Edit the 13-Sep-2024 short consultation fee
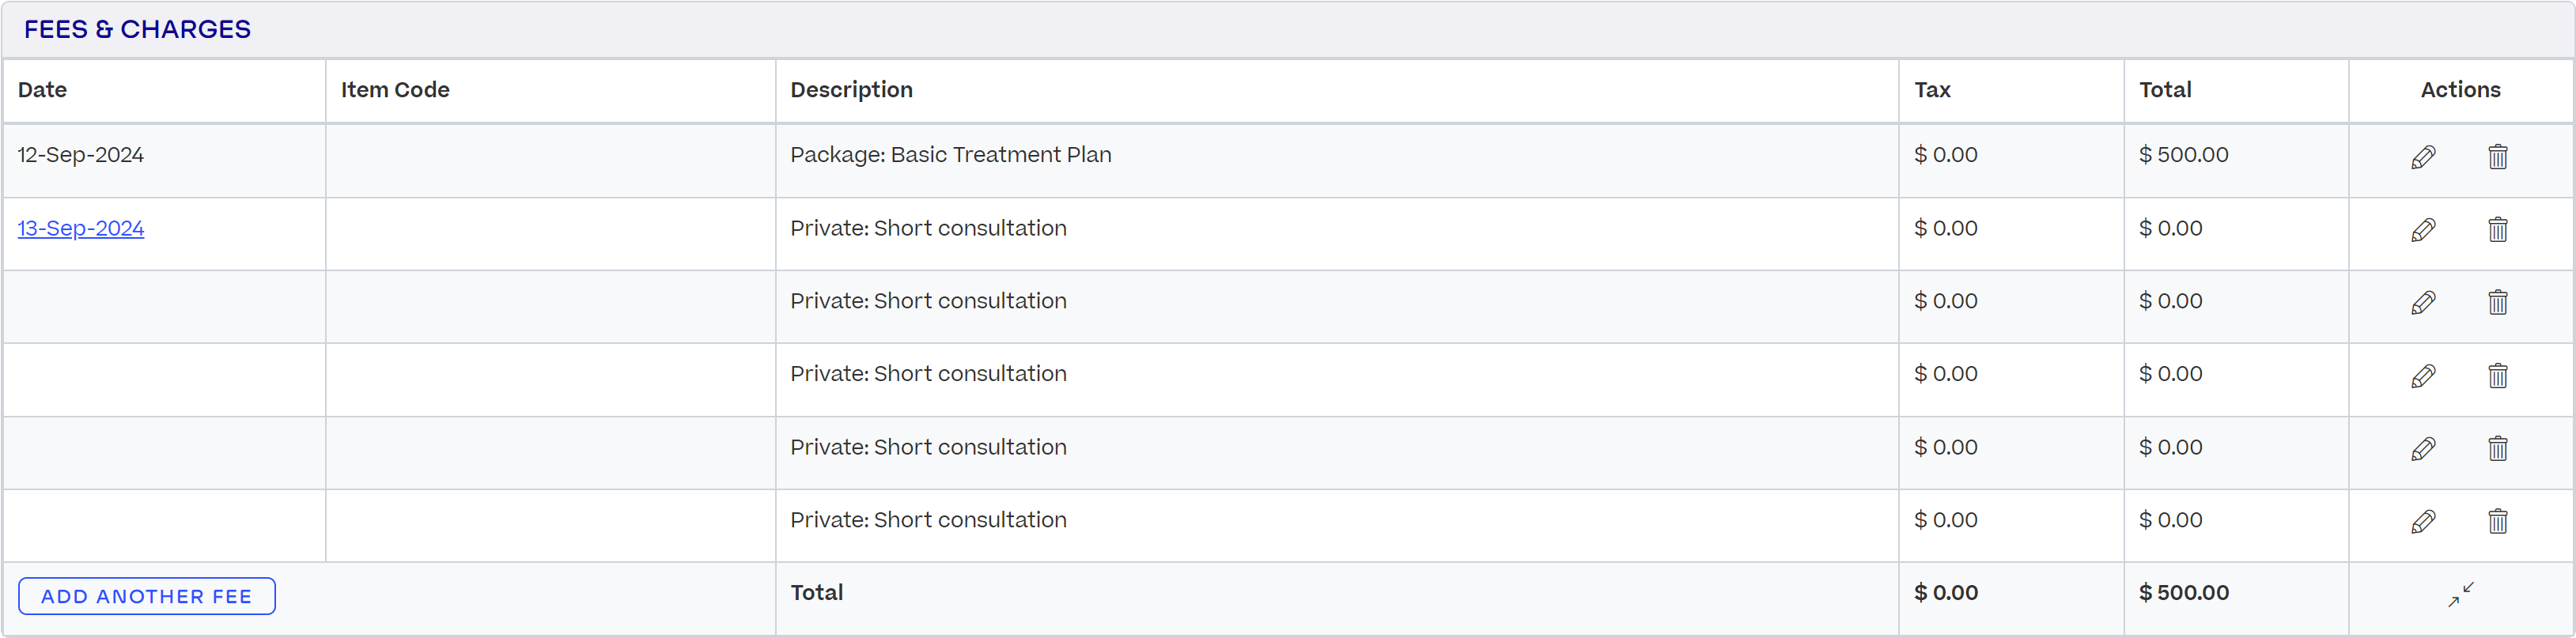2576x638 pixels. click(x=2423, y=230)
